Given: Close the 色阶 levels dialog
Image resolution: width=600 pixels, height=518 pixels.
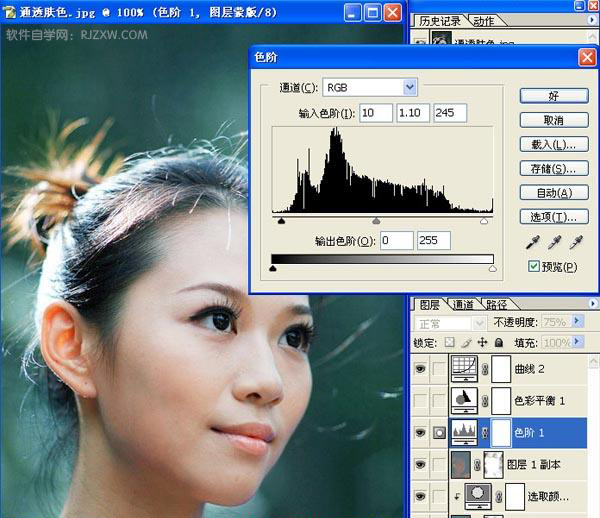Looking at the screenshot, I should click(x=587, y=58).
